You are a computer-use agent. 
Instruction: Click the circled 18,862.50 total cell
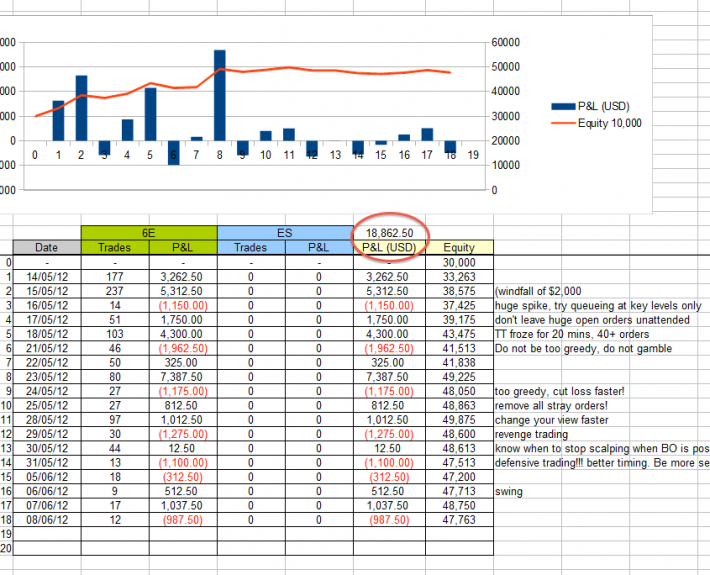(389, 232)
